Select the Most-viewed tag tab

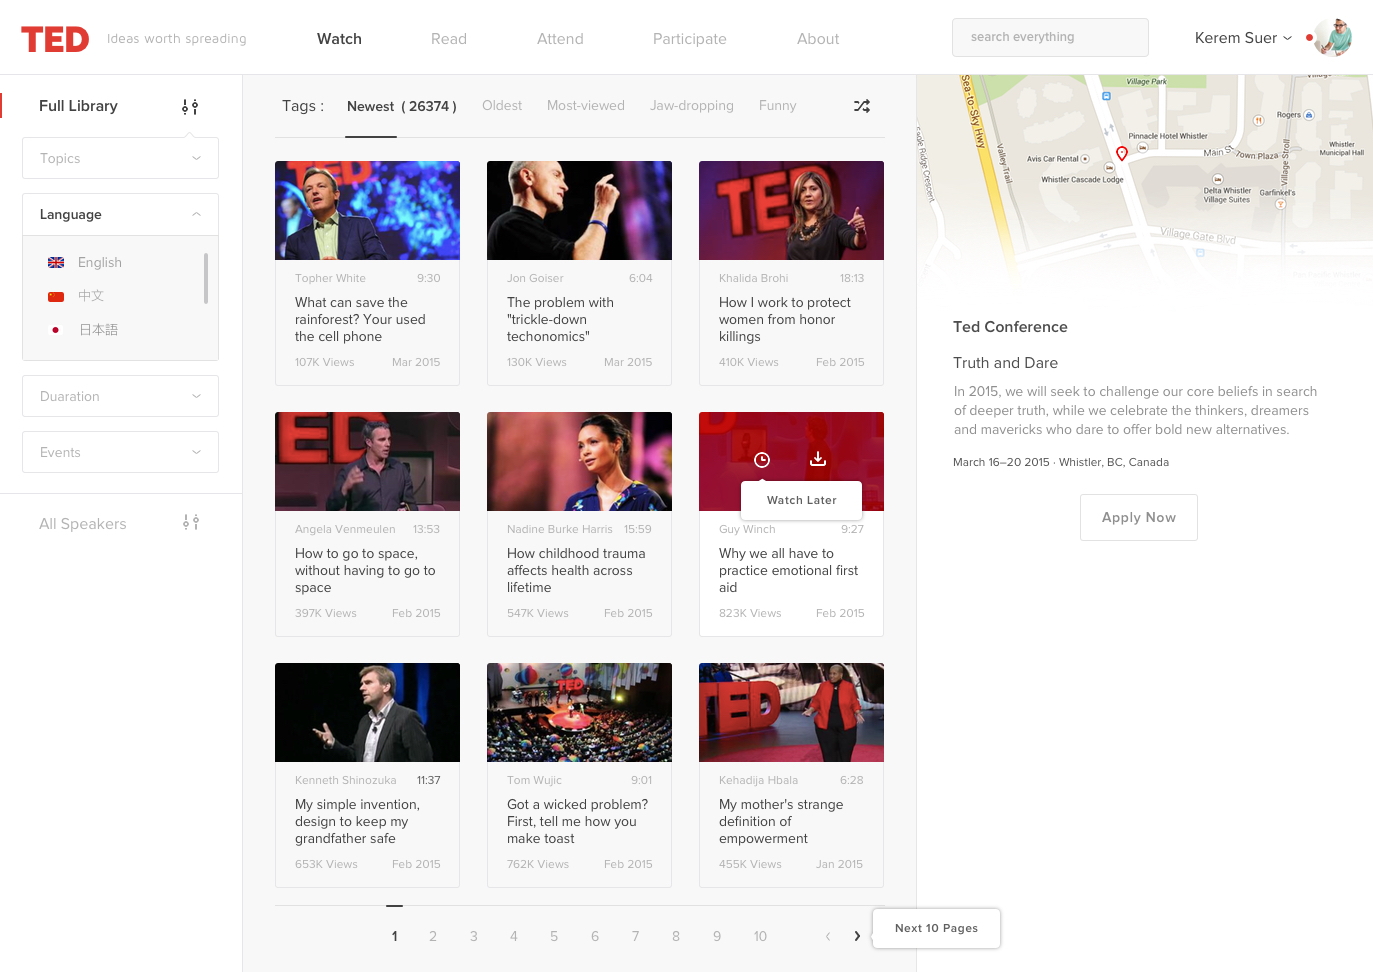tap(586, 105)
